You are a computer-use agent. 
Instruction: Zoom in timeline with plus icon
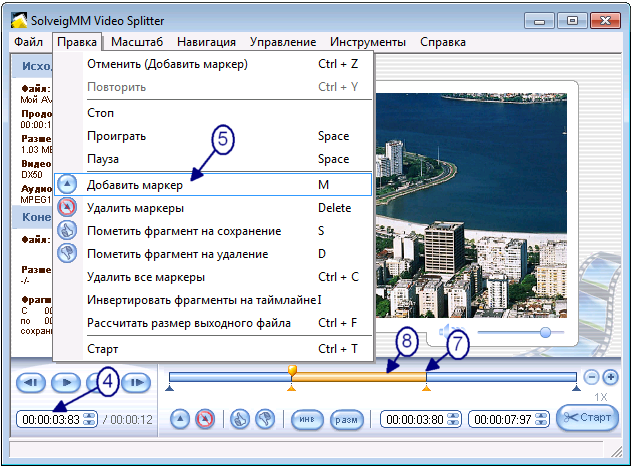click(x=610, y=377)
